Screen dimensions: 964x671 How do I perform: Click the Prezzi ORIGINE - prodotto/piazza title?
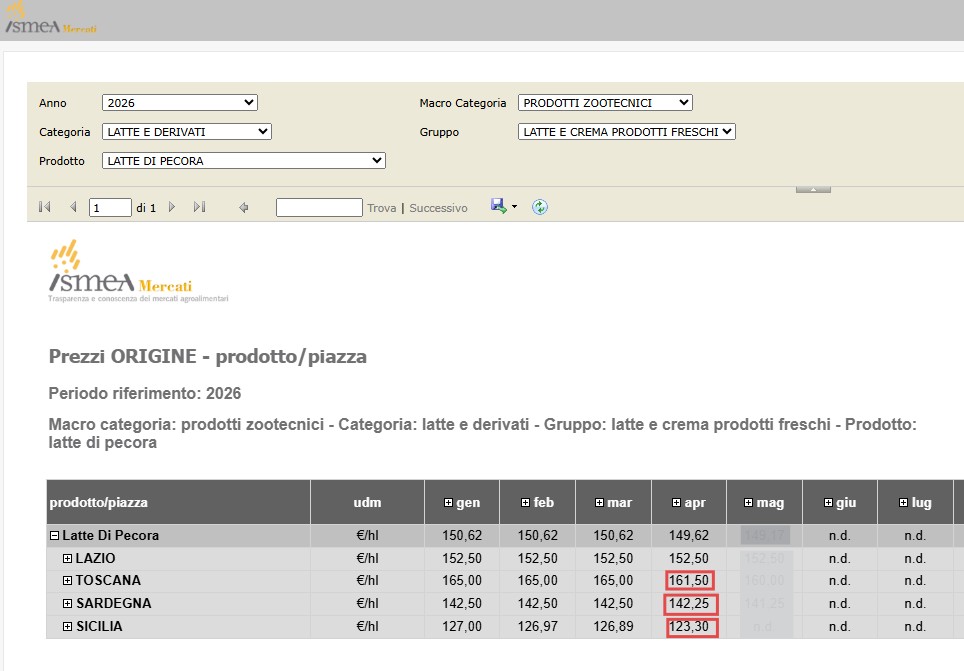pyautogui.click(x=208, y=357)
